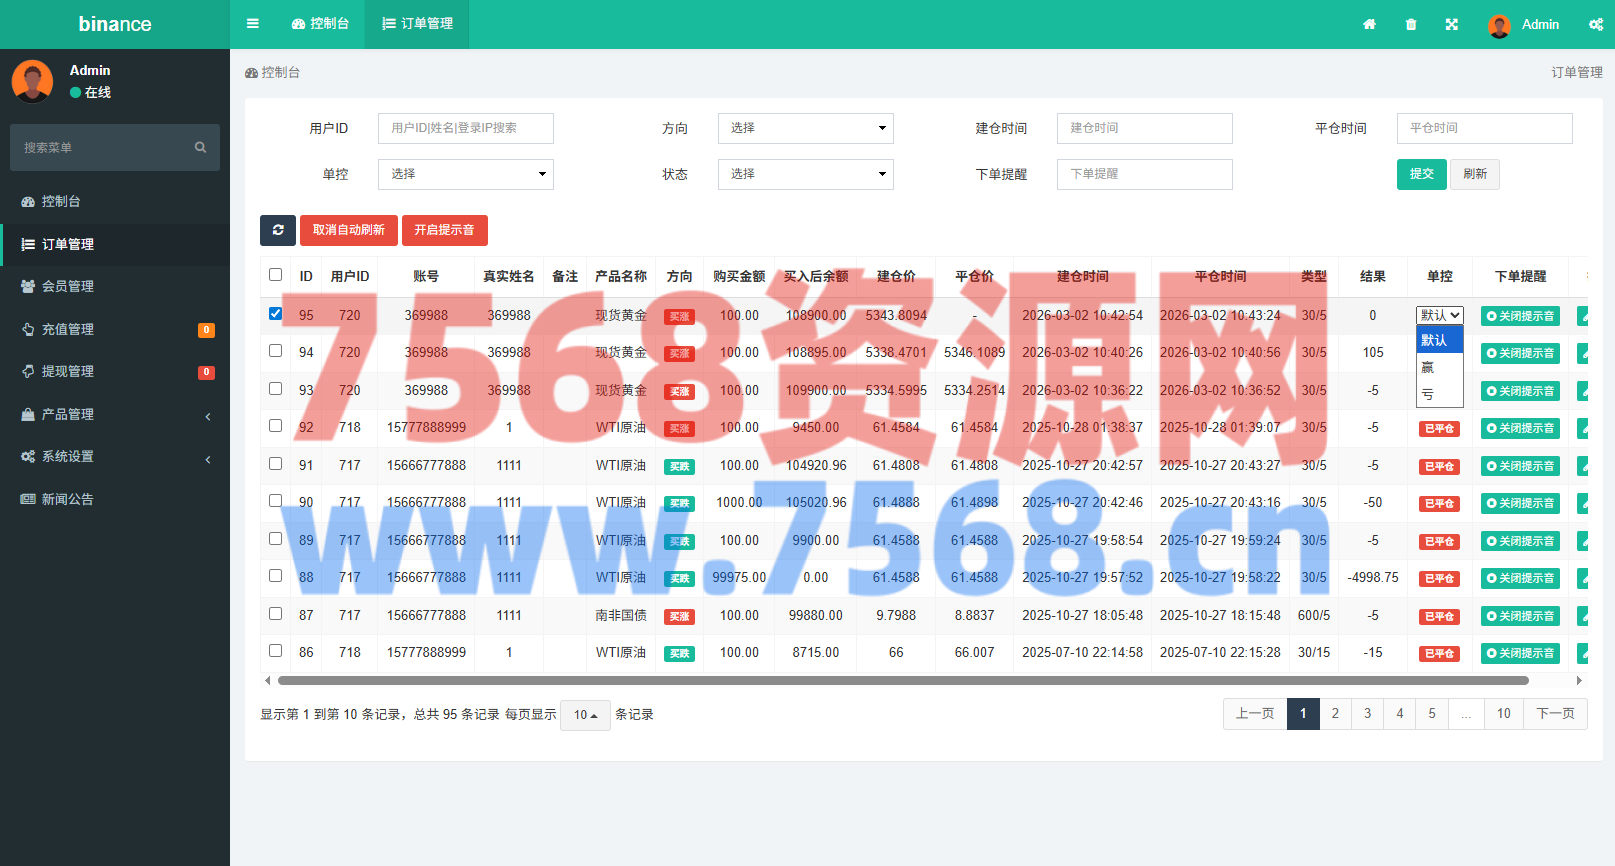Screen dimensions: 1615x866
Task: Uncheck the checkbox for order 95
Action: [x=276, y=313]
